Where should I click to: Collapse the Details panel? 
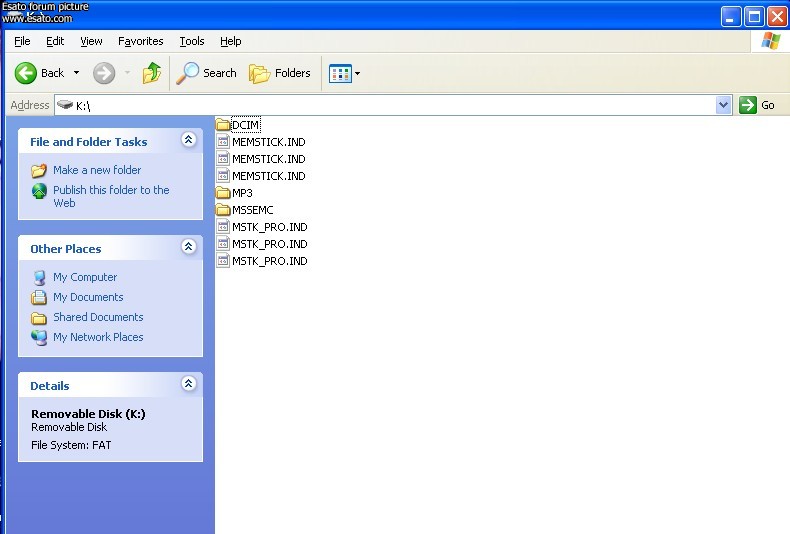pos(188,384)
